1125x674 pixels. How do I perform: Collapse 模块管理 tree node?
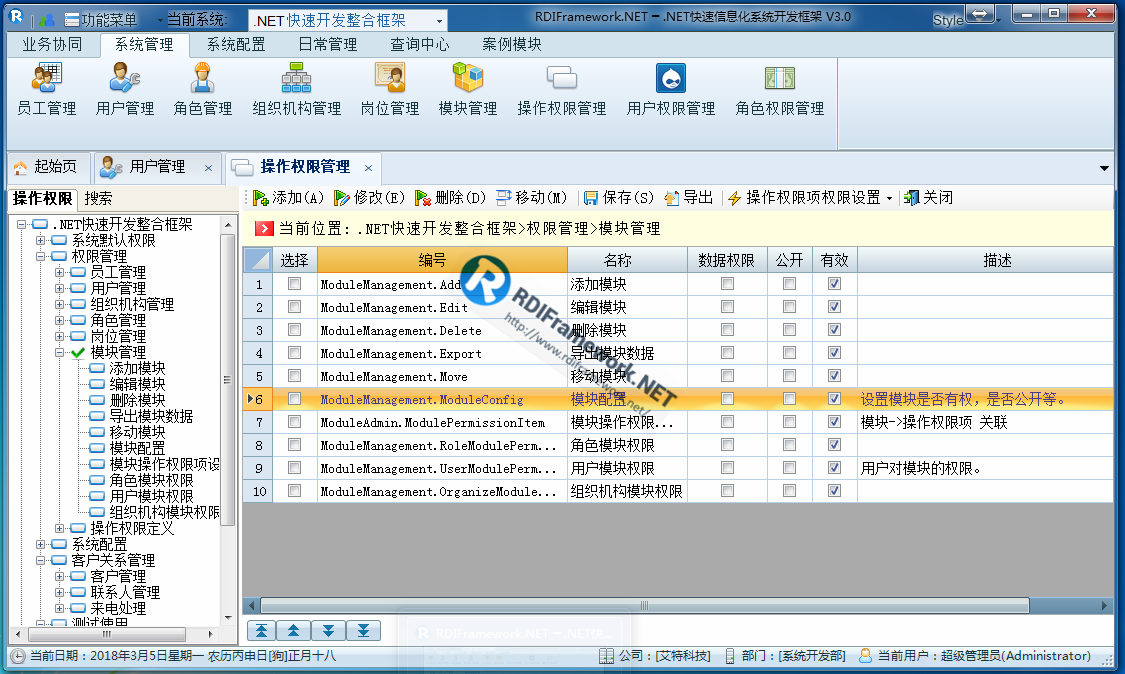tap(60, 352)
